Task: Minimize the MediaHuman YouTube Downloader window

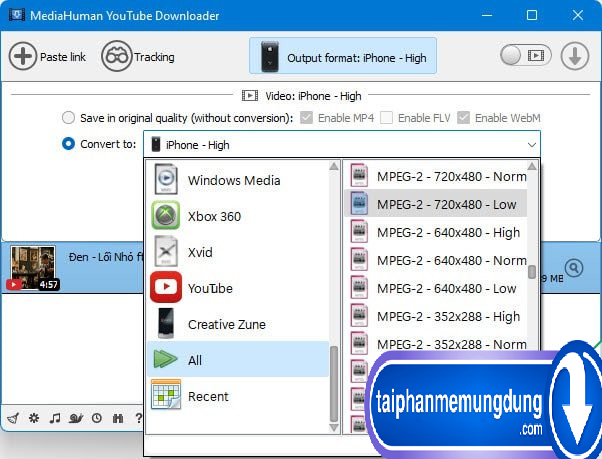Action: [487, 15]
